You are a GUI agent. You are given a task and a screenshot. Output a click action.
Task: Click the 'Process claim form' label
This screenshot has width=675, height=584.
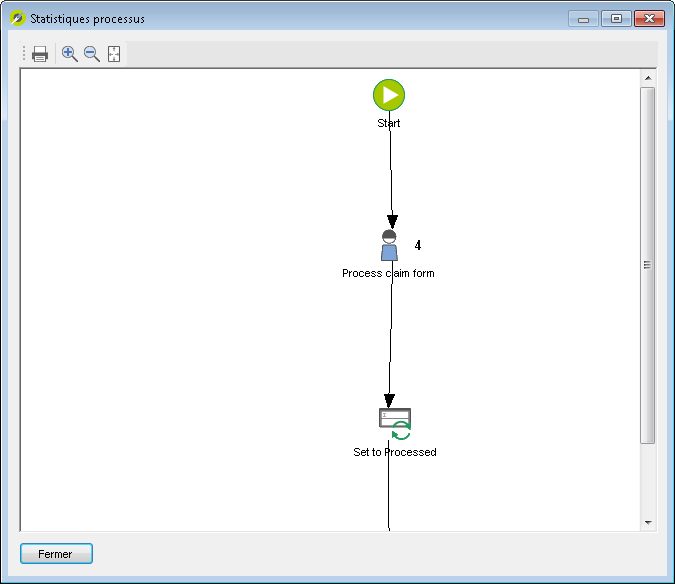coord(388,273)
